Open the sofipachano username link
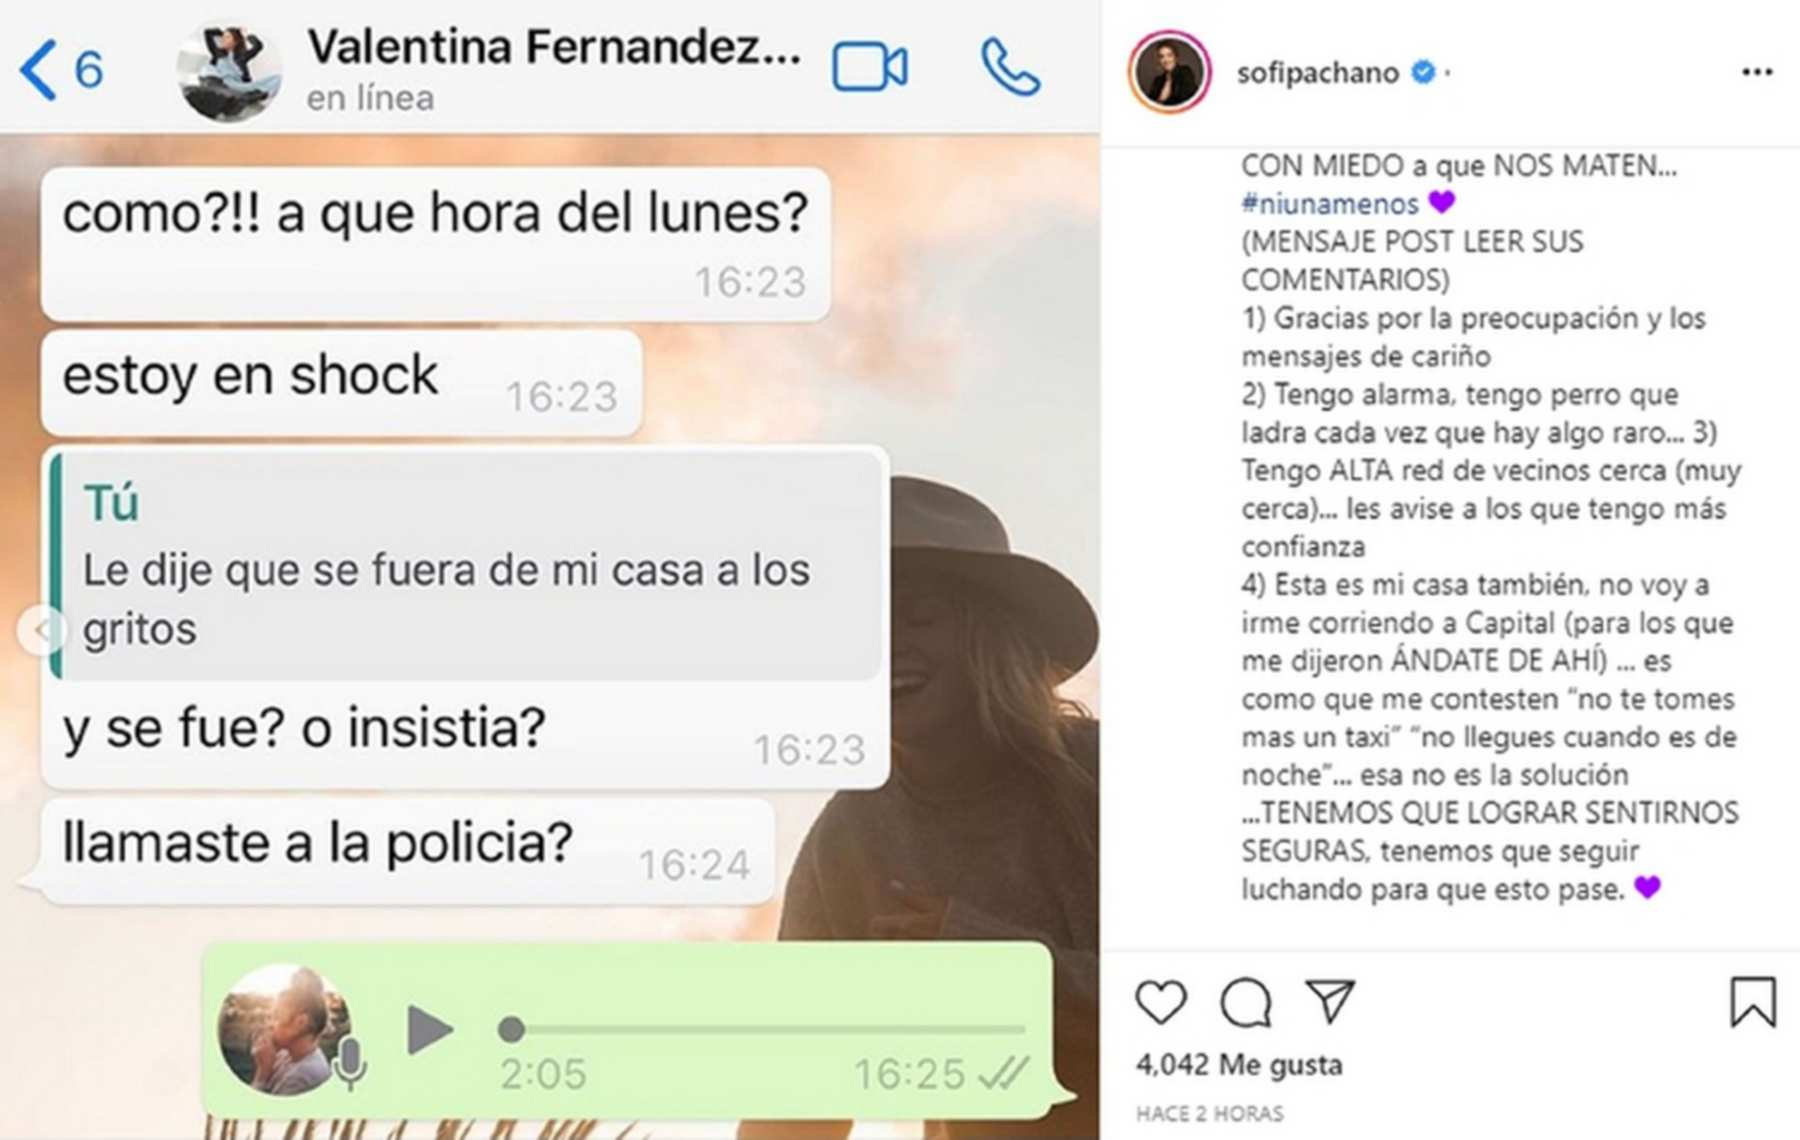1800x1140 pixels. [x=1317, y=73]
